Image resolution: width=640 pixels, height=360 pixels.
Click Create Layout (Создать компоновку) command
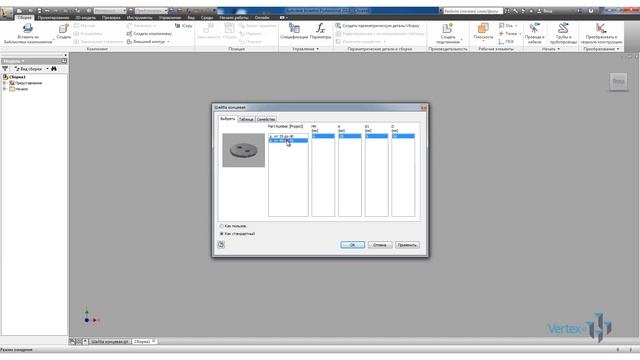tap(149, 33)
